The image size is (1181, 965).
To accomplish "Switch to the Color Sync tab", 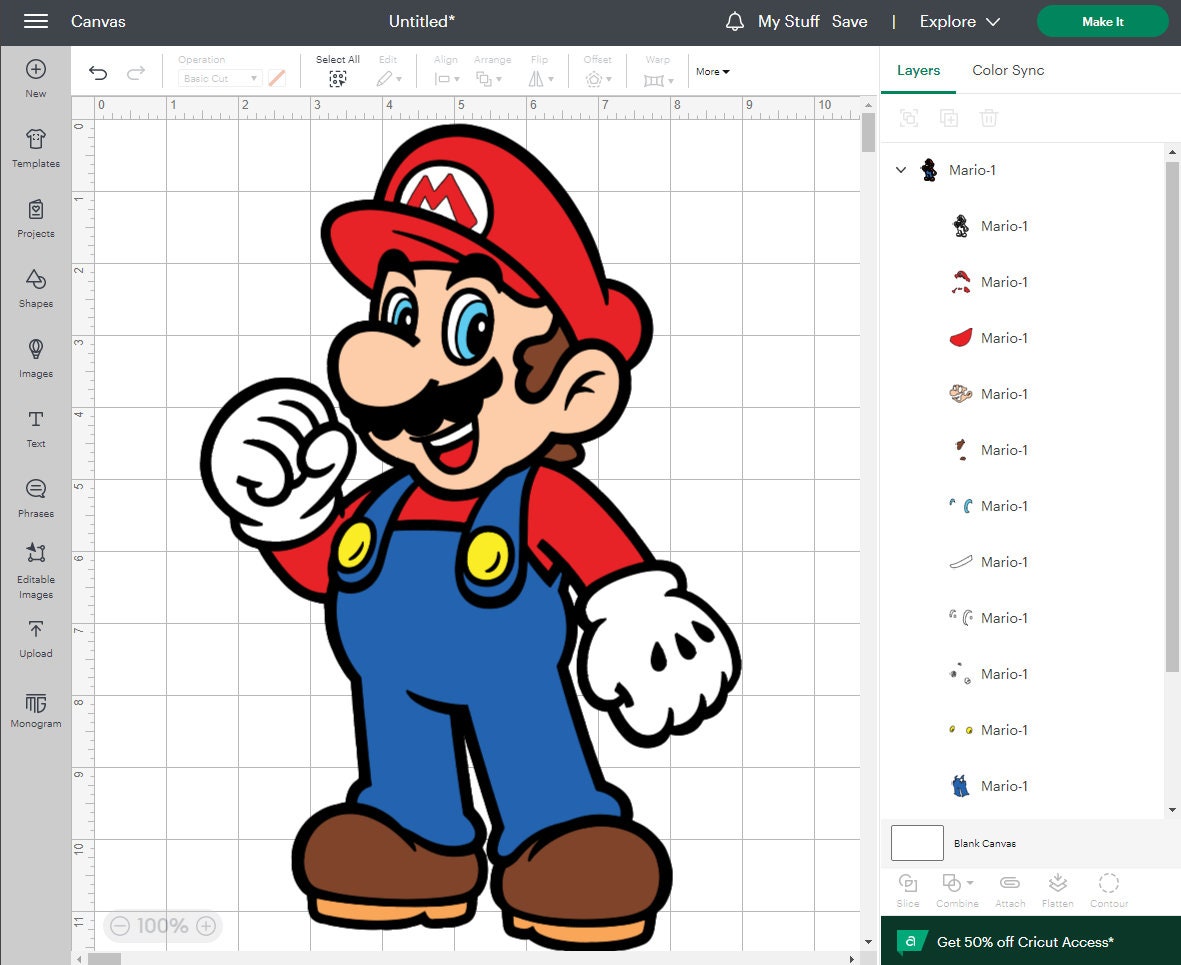I will click(1007, 70).
